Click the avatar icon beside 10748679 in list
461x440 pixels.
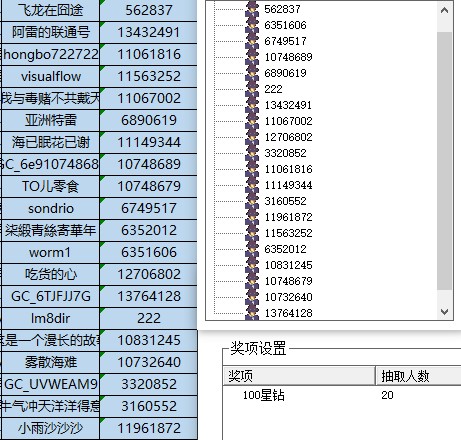[x=252, y=281]
